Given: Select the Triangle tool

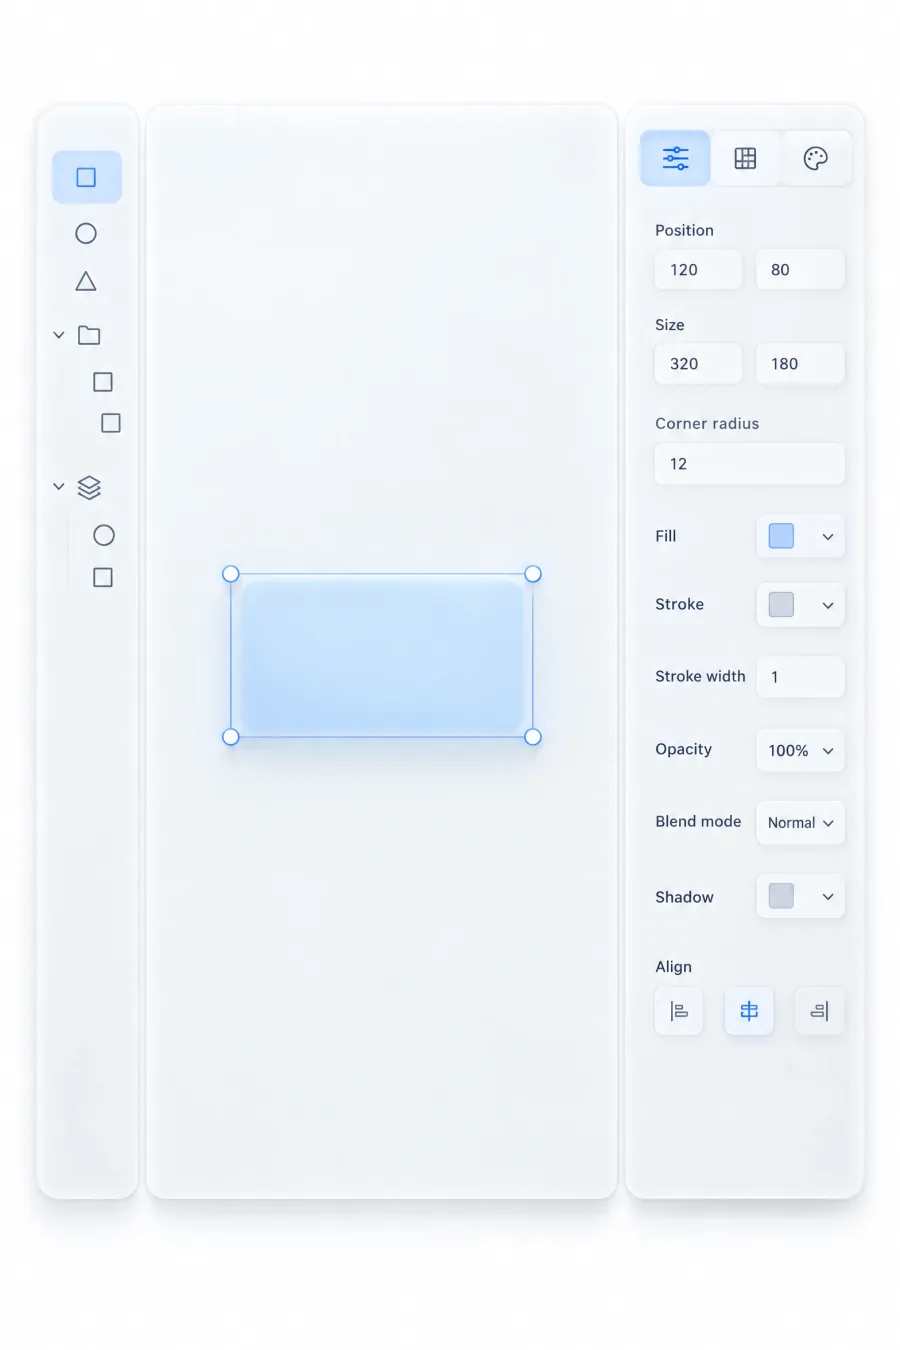Looking at the screenshot, I should 86,281.
